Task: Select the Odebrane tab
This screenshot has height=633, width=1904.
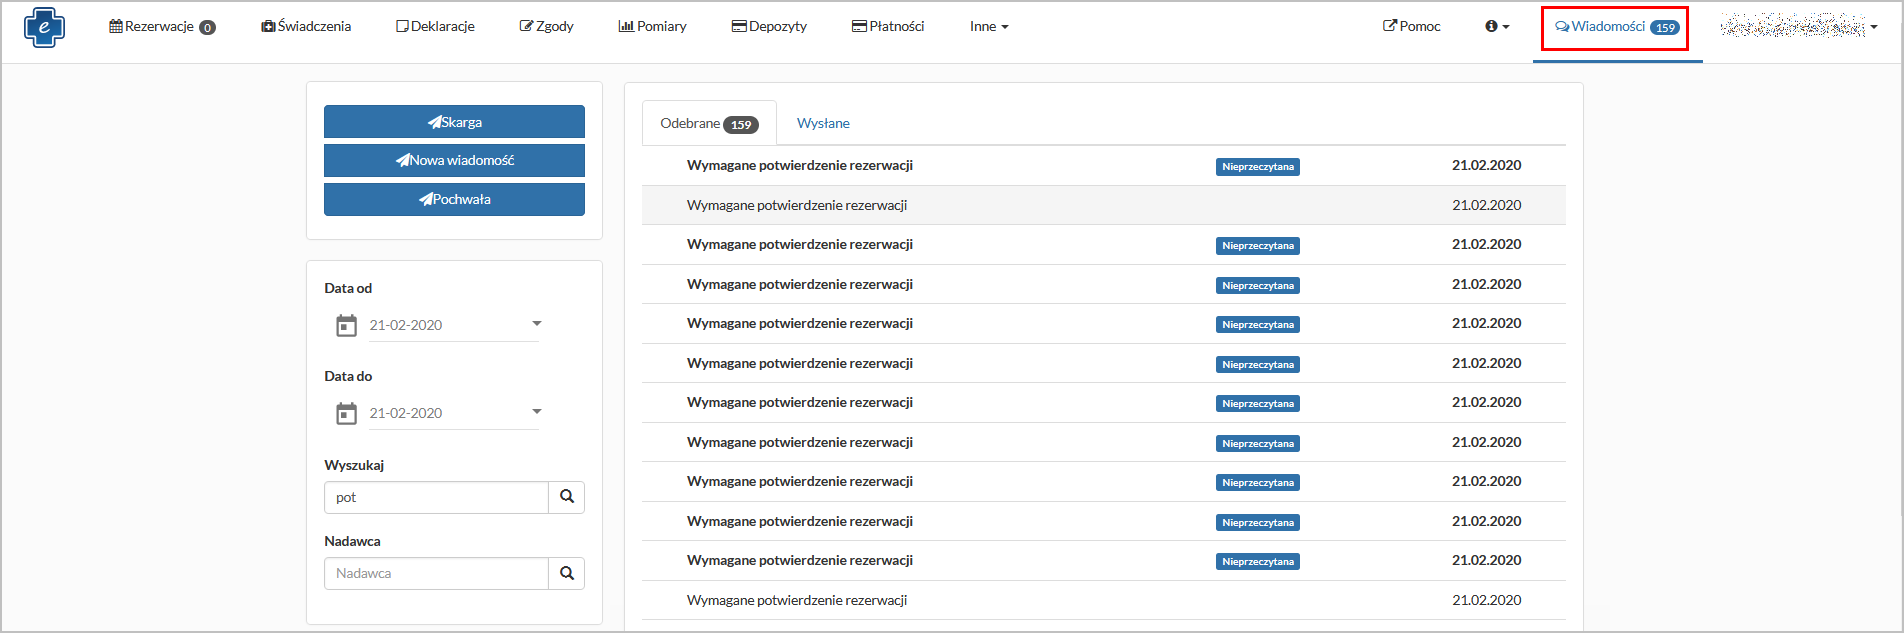Action: (x=708, y=123)
